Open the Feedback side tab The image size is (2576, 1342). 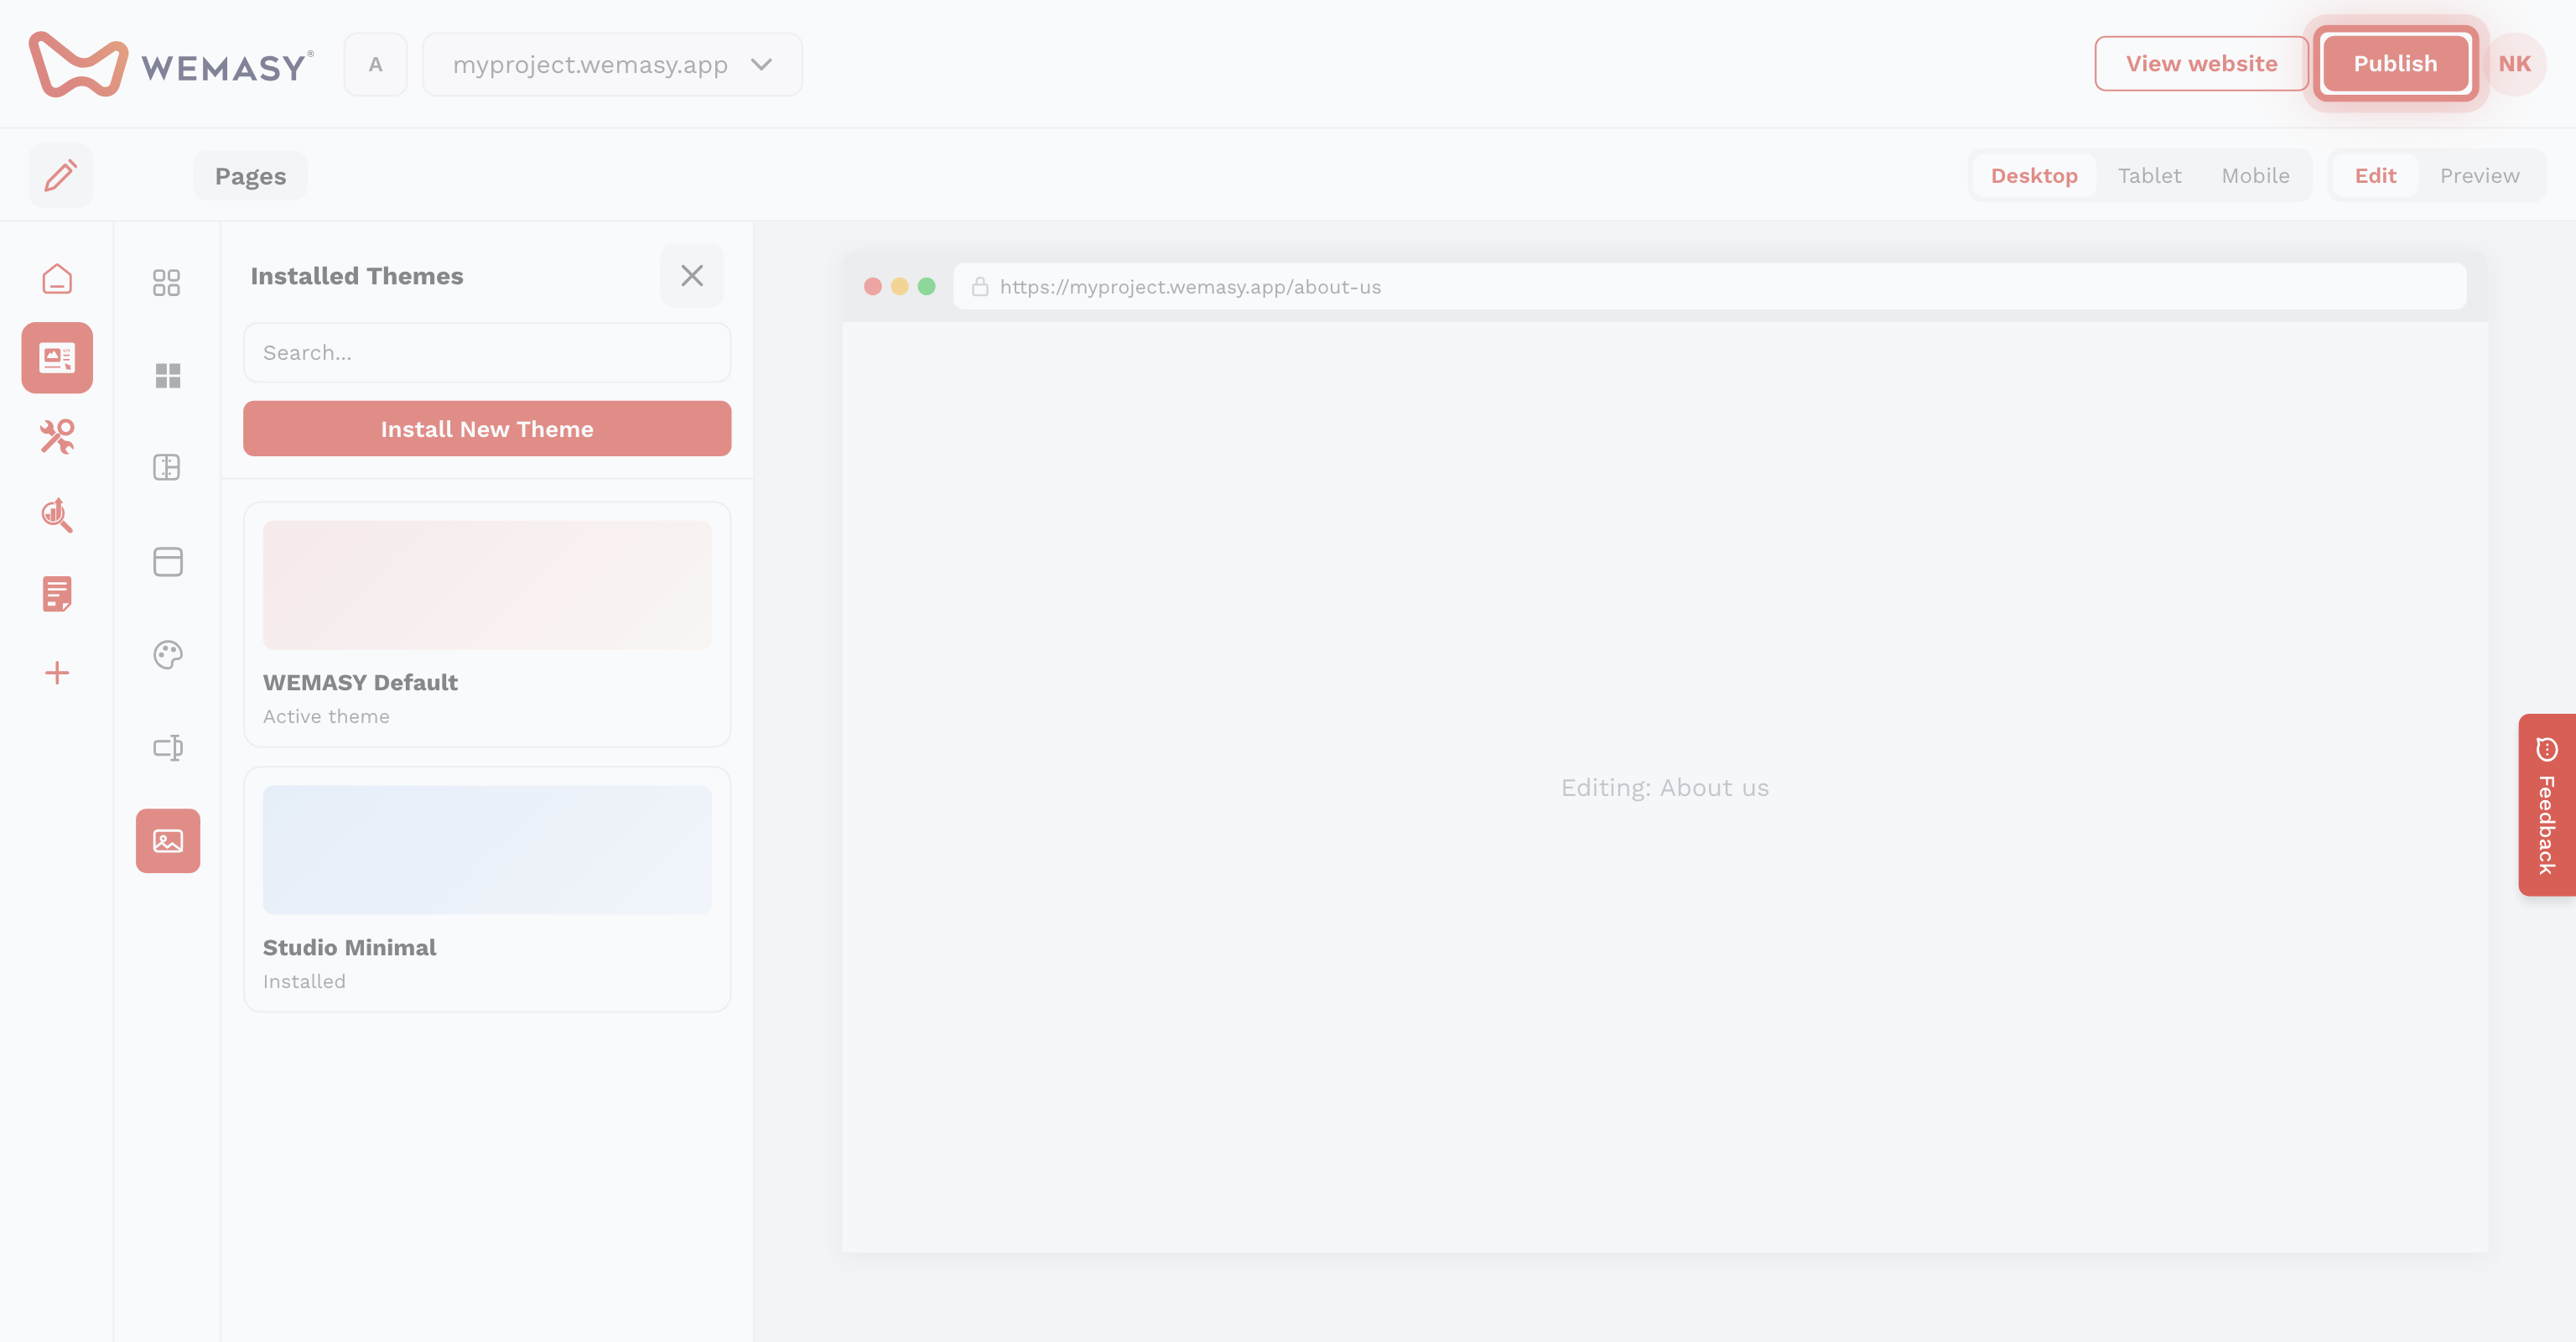click(2546, 805)
